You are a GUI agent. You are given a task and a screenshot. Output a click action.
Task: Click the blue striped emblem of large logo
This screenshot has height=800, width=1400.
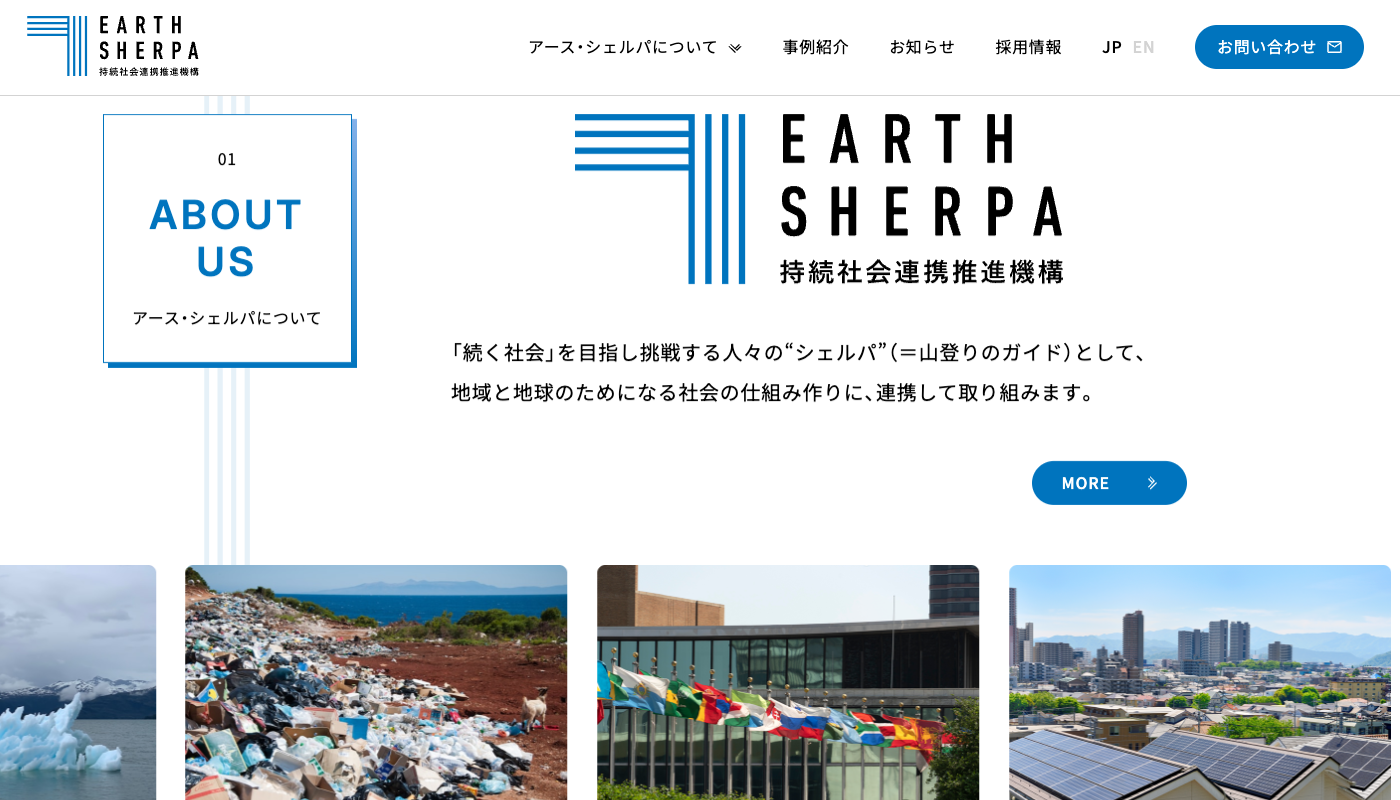point(660,198)
